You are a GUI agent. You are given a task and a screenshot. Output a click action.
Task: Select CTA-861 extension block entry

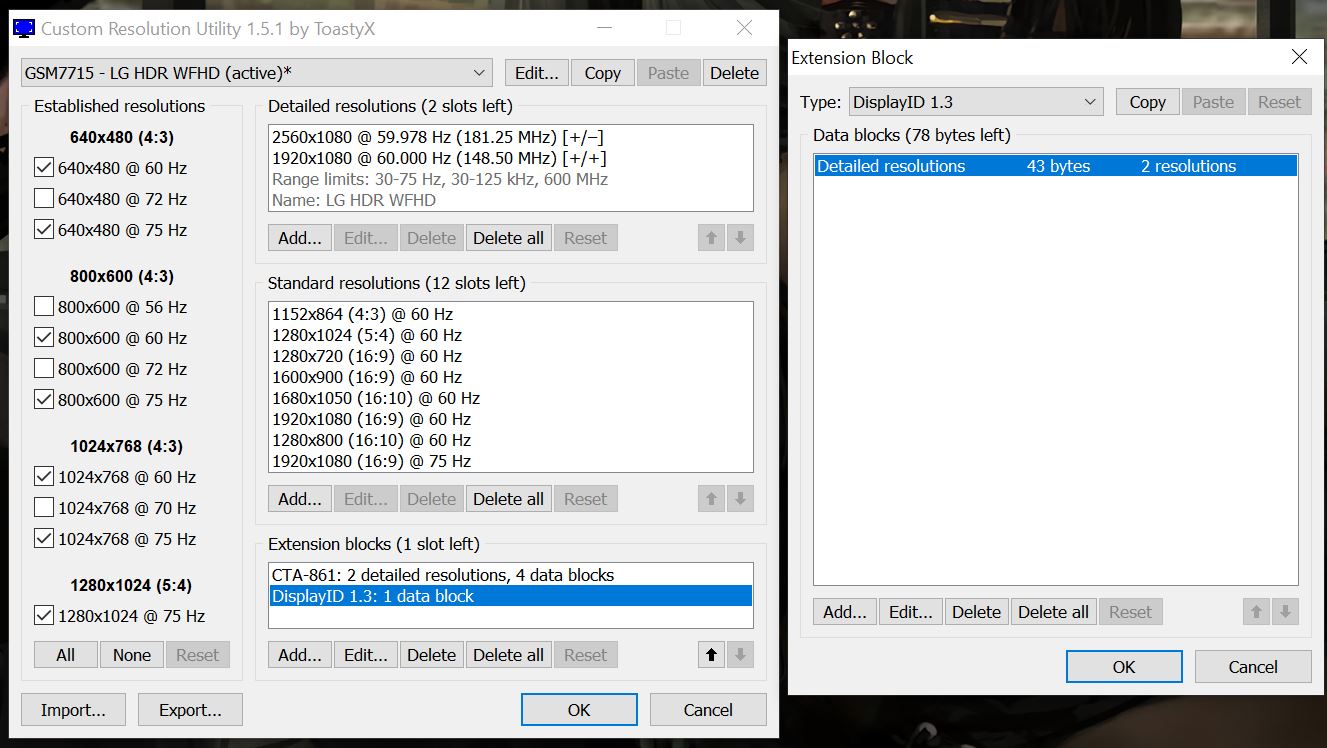443,575
